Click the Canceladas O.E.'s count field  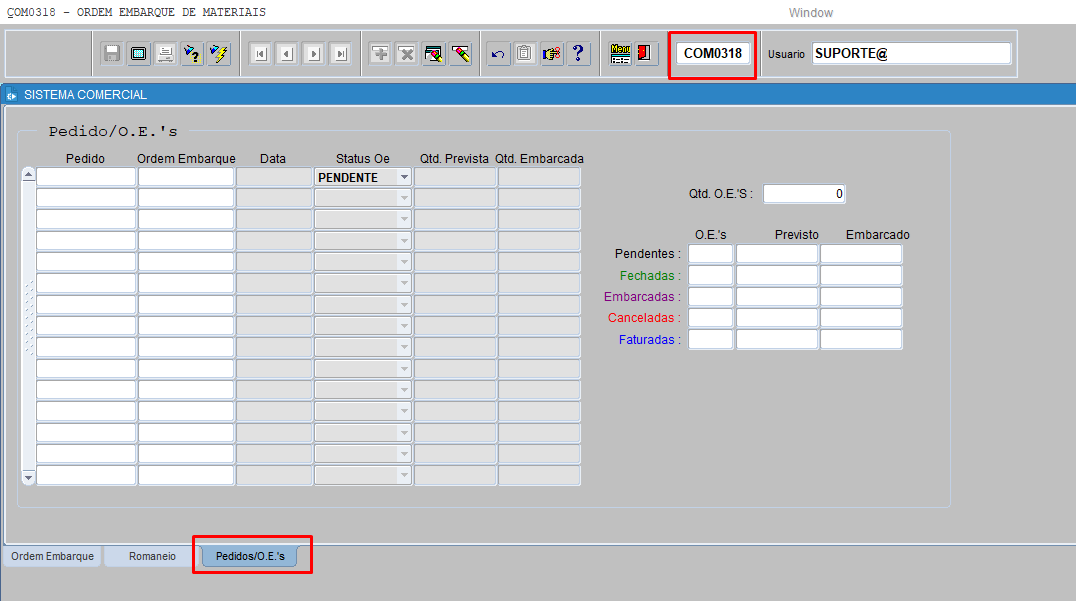(710, 318)
